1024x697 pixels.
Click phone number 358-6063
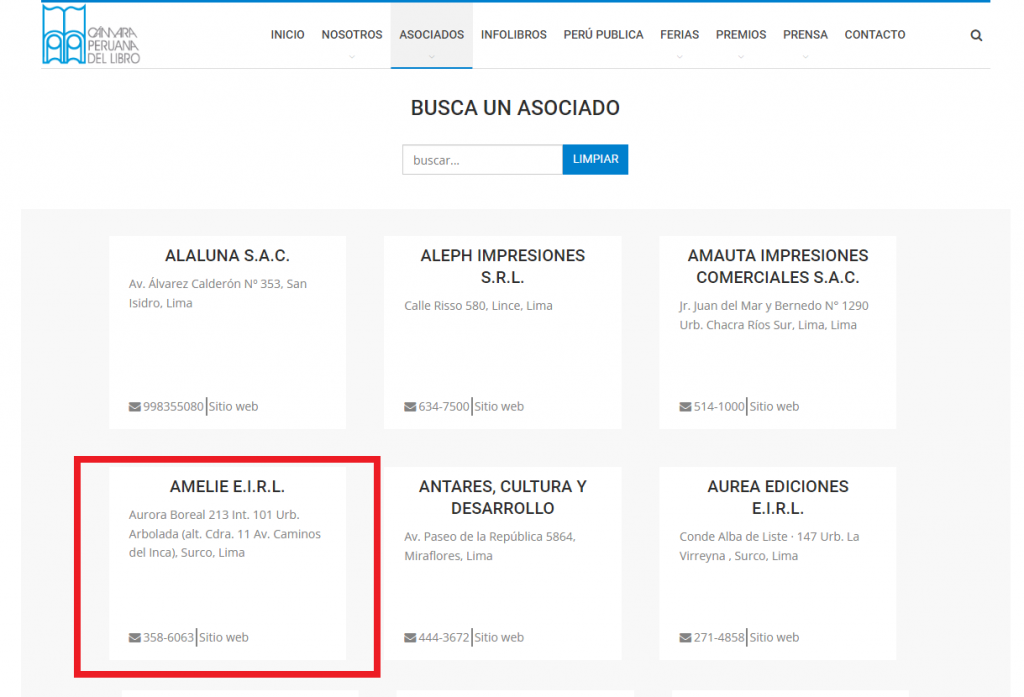pyautogui.click(x=168, y=637)
